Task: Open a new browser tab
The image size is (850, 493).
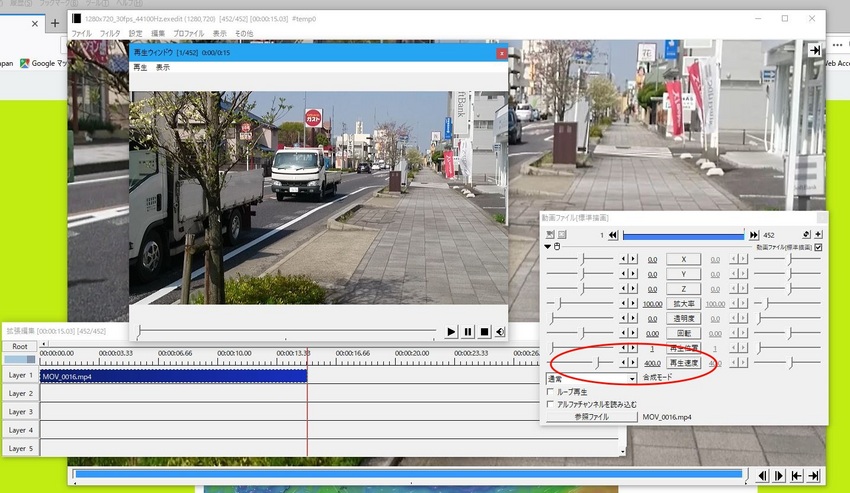Action: click(x=55, y=23)
